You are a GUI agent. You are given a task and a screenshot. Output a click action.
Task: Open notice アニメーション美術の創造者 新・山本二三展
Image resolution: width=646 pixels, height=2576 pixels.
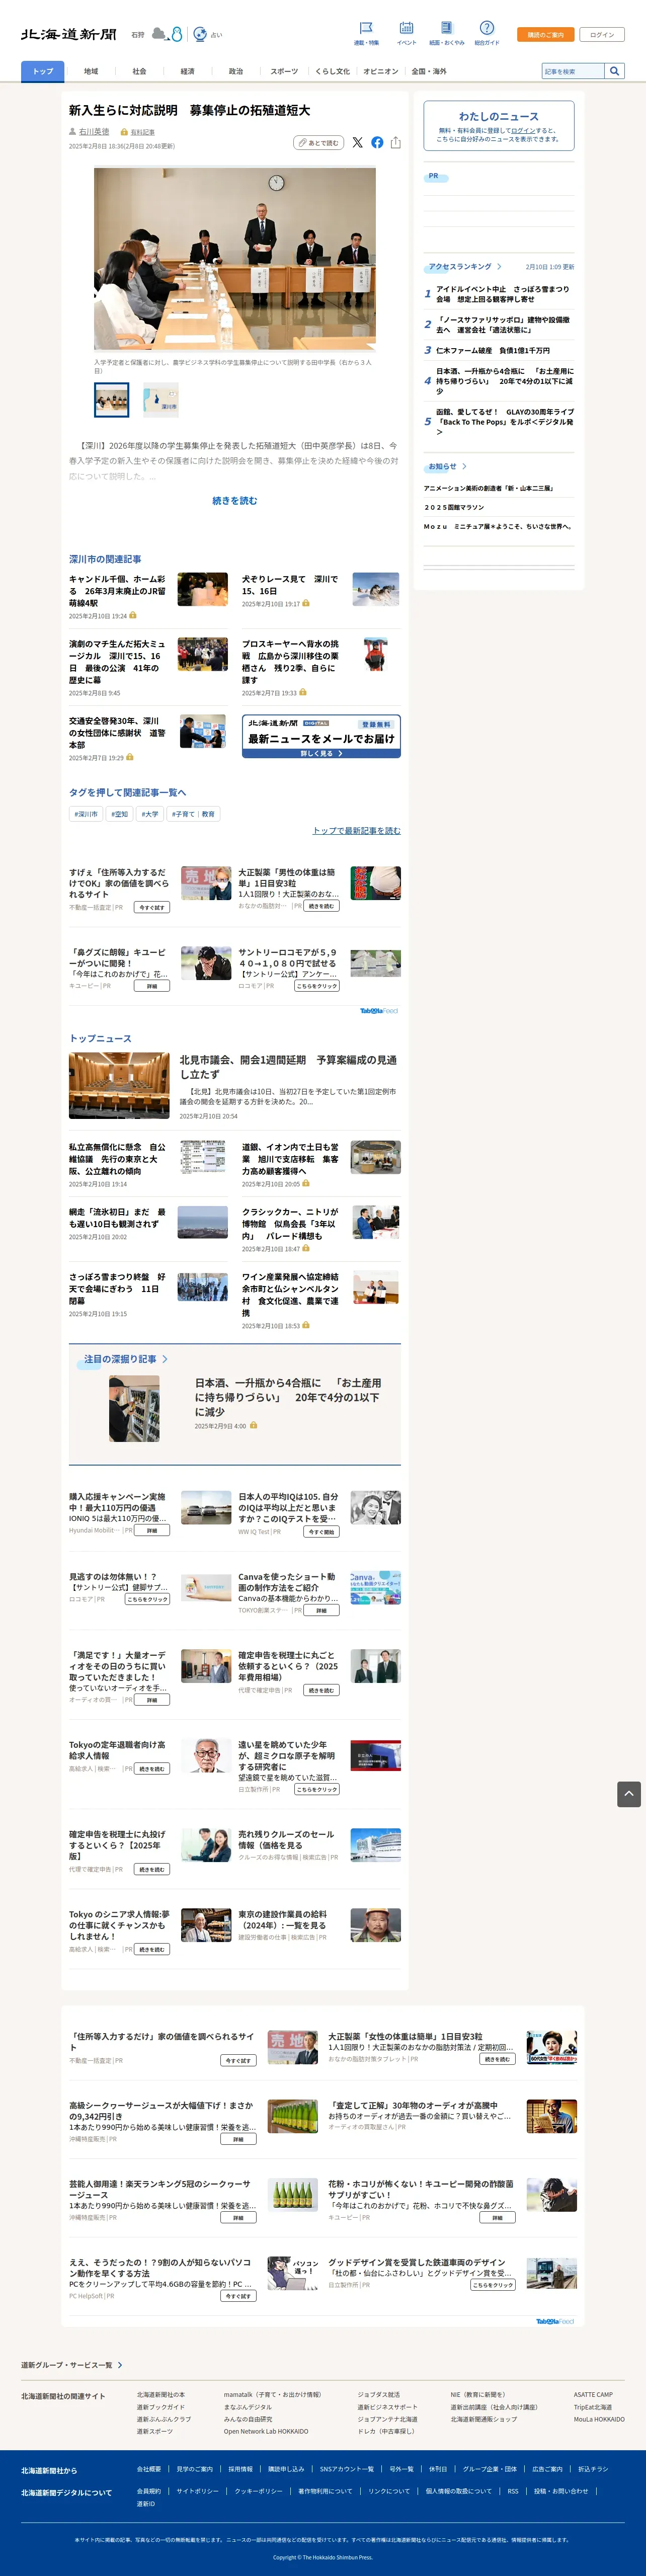(x=488, y=488)
